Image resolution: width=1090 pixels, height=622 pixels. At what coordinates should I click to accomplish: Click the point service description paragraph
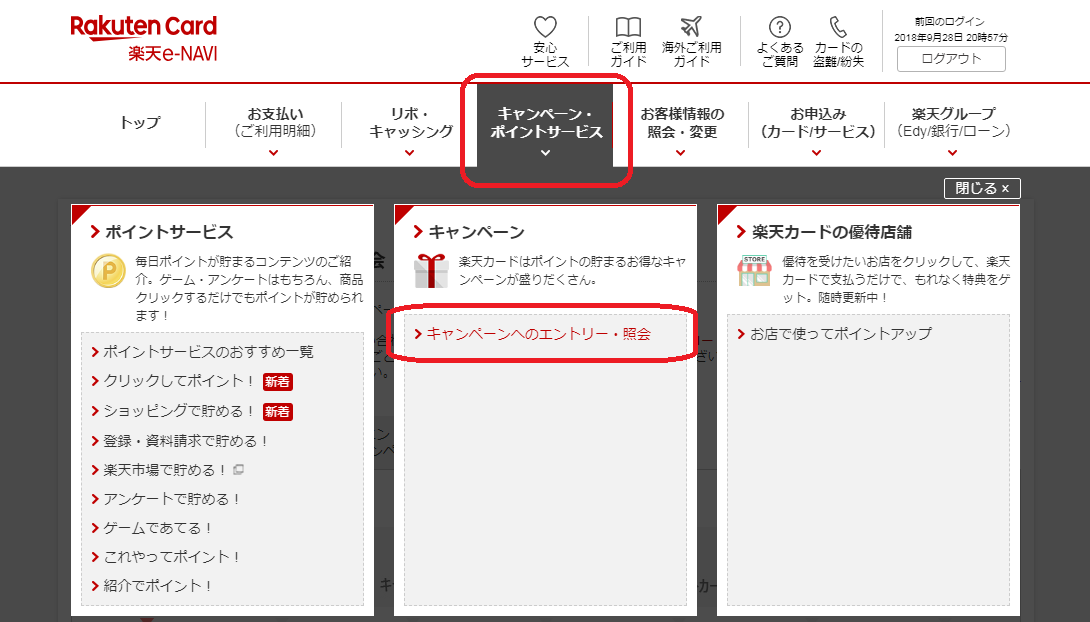(250, 288)
